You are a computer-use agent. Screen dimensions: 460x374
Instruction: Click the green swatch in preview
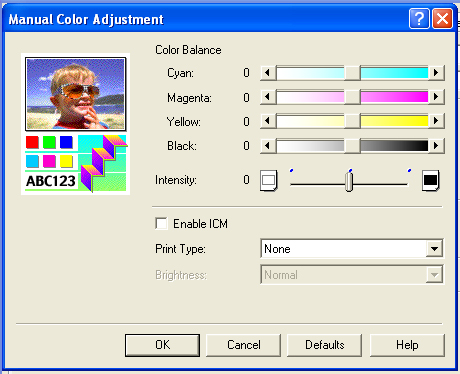point(49,142)
